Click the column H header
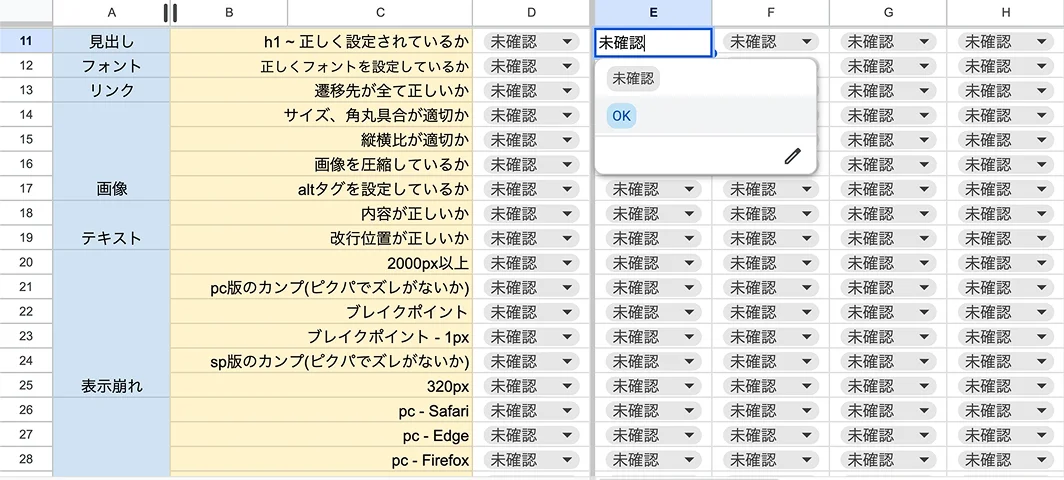This screenshot has width=1064, height=480. 1004,12
